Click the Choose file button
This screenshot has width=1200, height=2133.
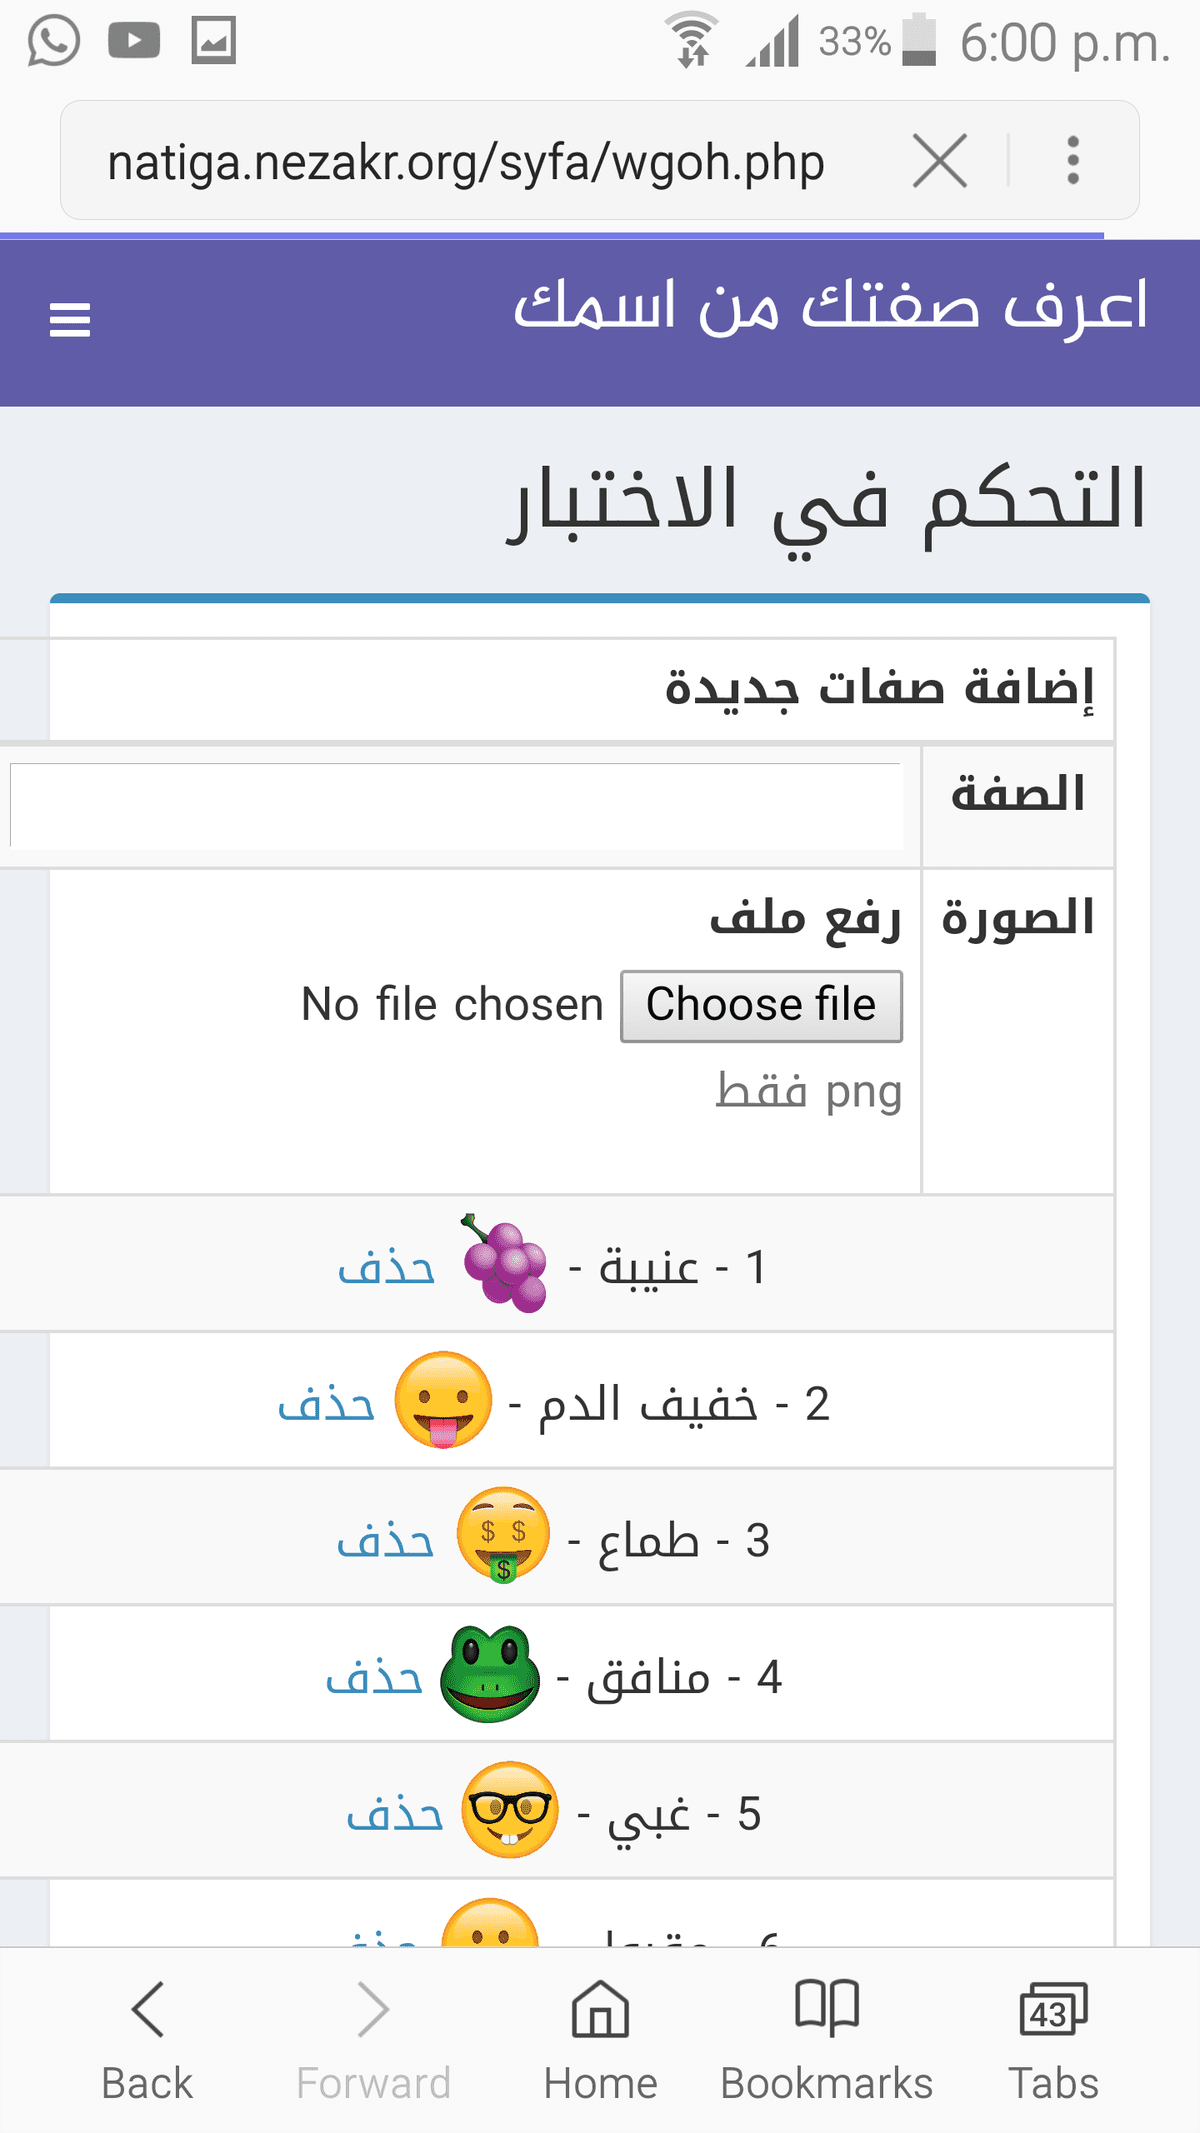tap(761, 1006)
